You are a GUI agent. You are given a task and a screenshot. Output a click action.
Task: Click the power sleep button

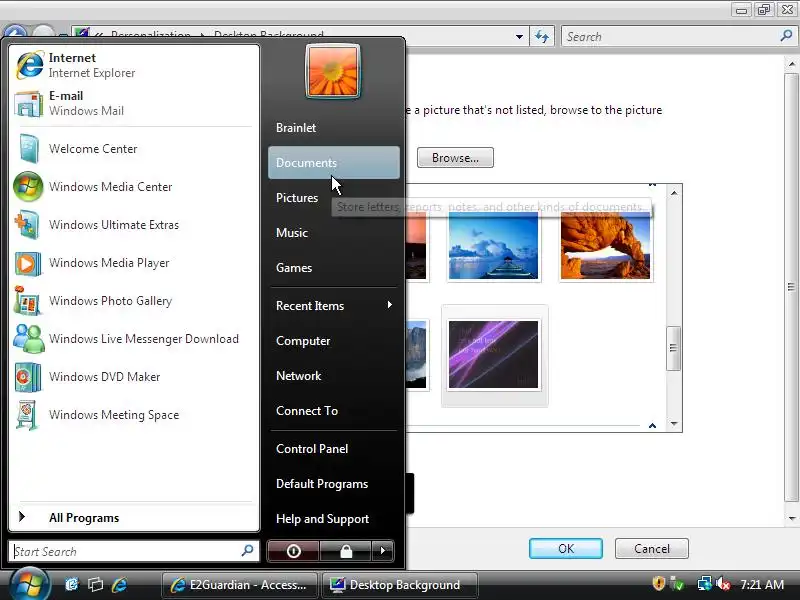click(x=293, y=551)
